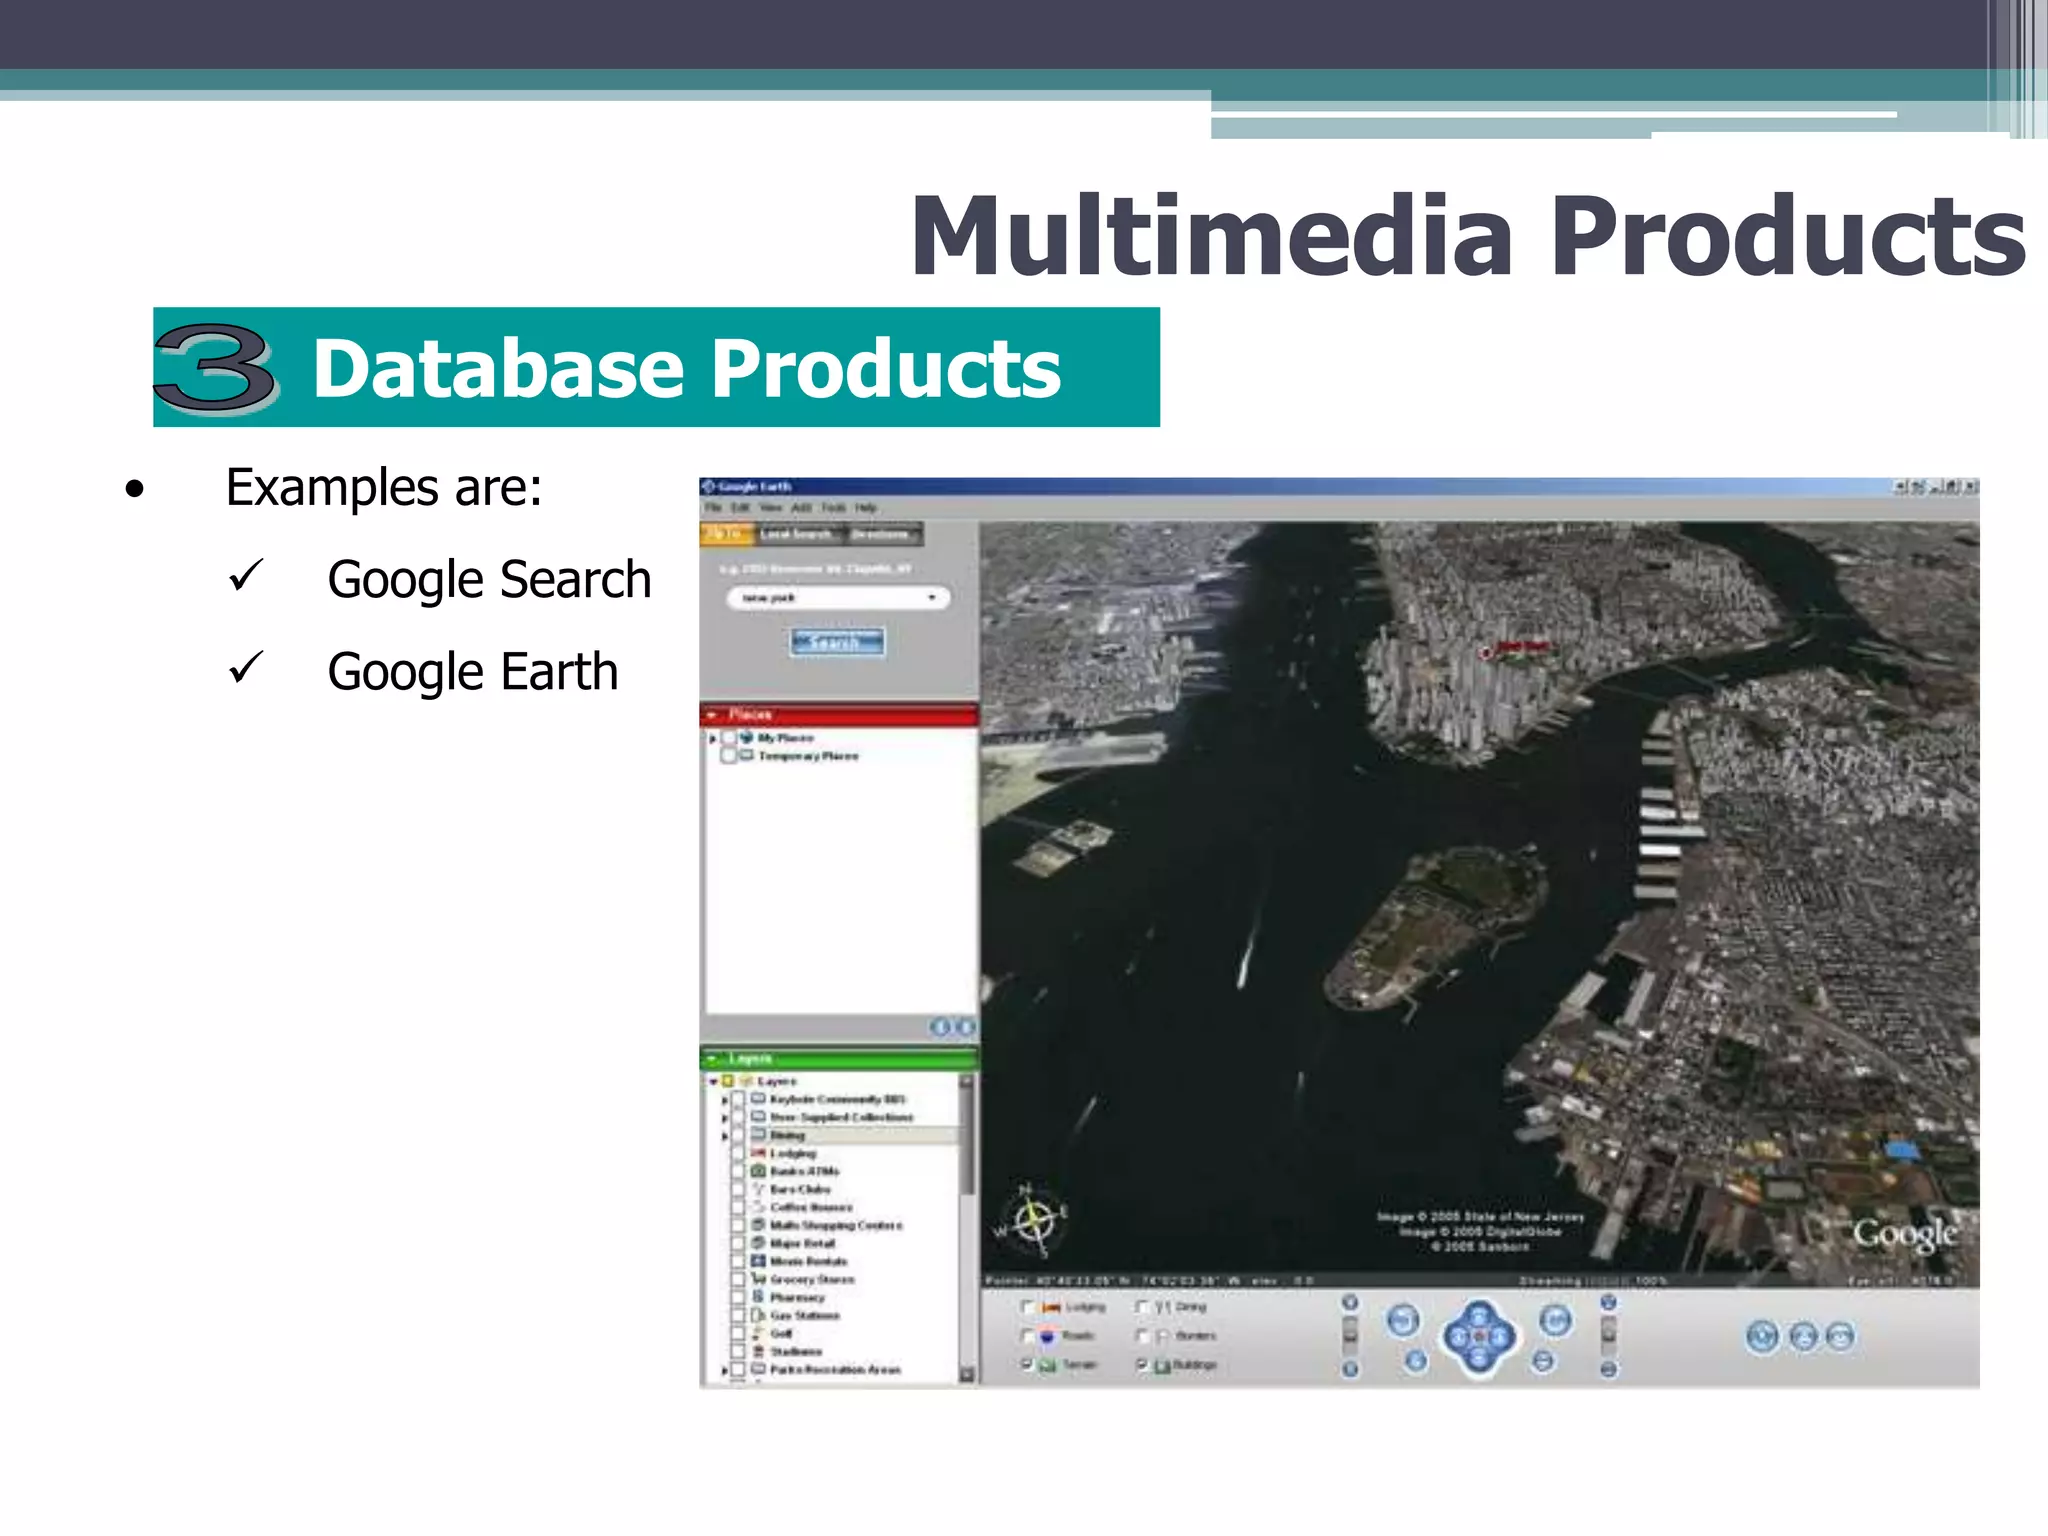
Task: Uncheck Terrain checkbox in bottom panel
Action: (1026, 1364)
